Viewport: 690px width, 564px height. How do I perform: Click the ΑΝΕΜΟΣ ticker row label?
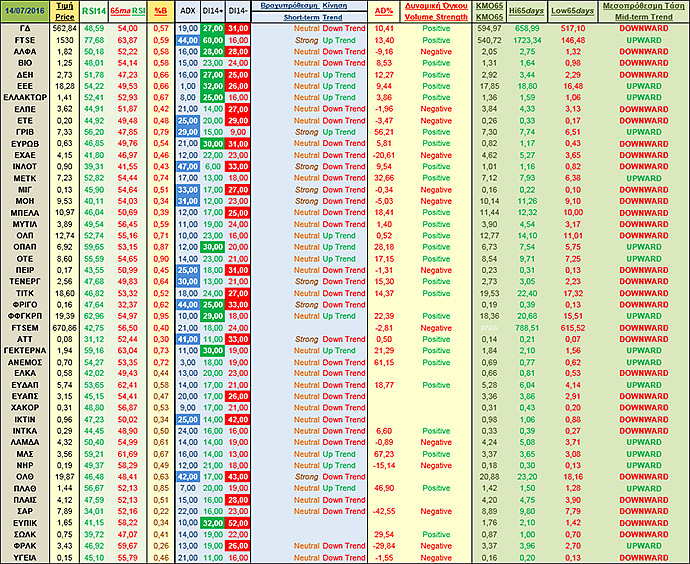coord(25,362)
